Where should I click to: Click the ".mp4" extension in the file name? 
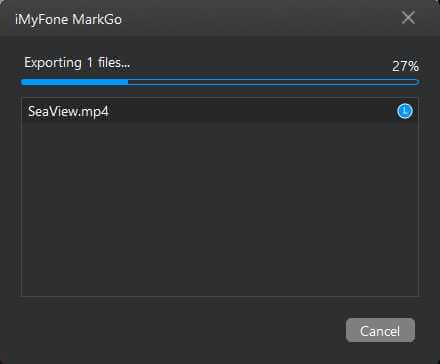(x=95, y=112)
